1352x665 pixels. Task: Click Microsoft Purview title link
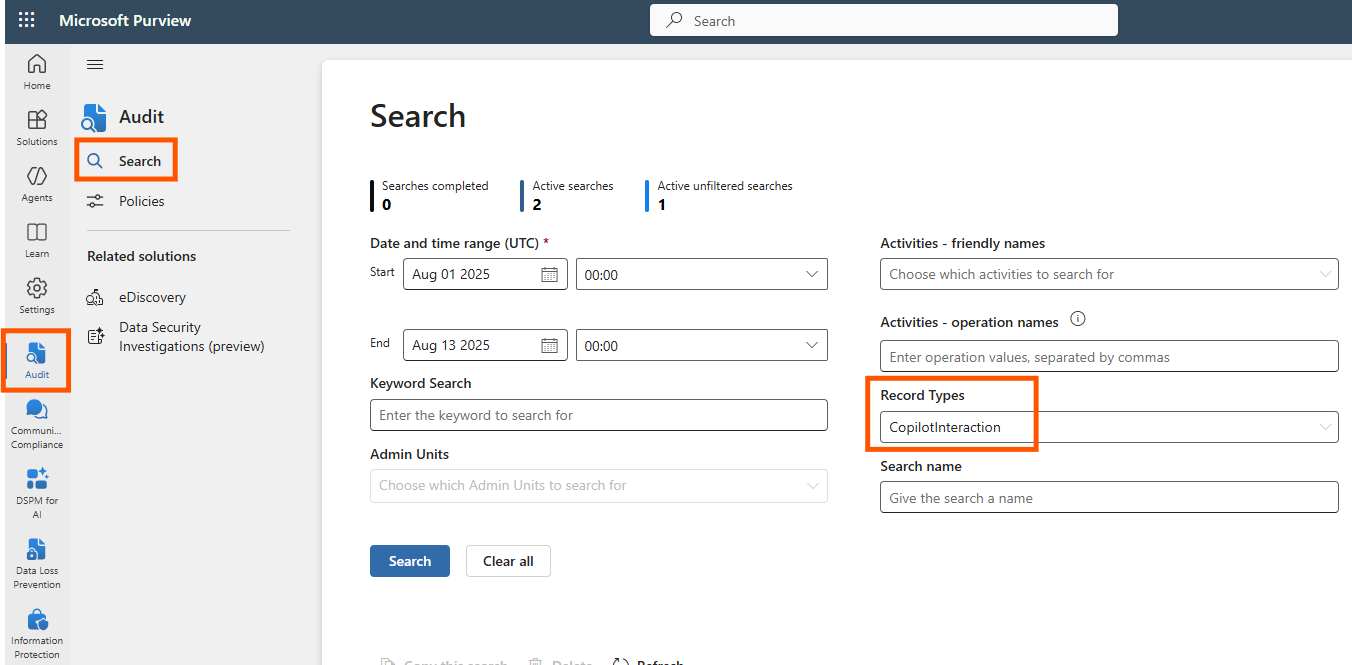125,20
